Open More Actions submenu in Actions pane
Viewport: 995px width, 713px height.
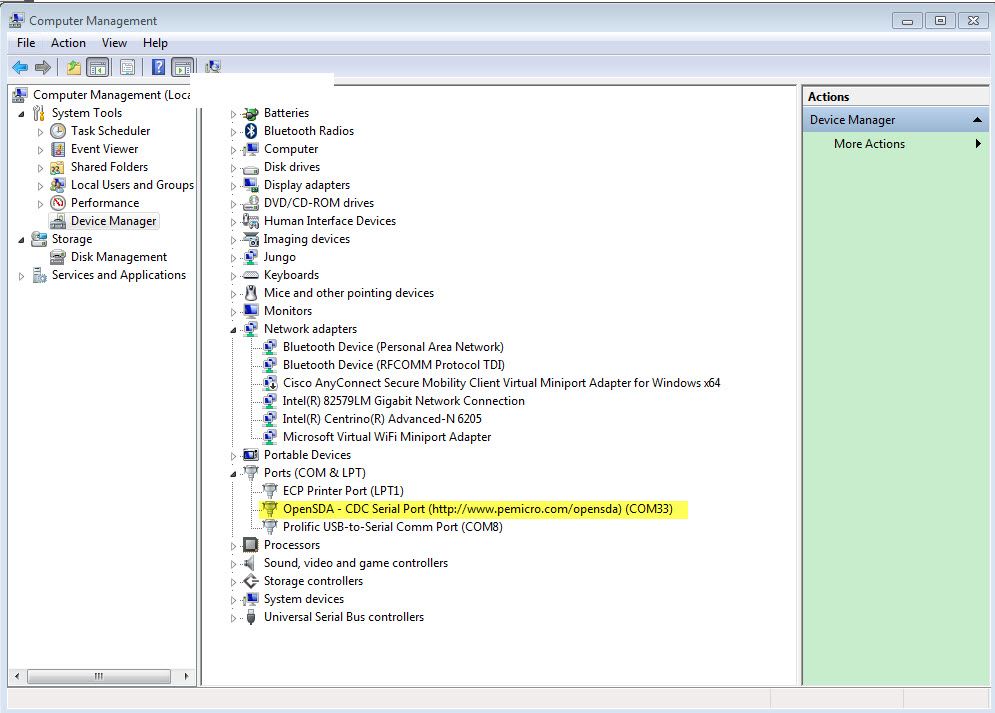pos(896,144)
